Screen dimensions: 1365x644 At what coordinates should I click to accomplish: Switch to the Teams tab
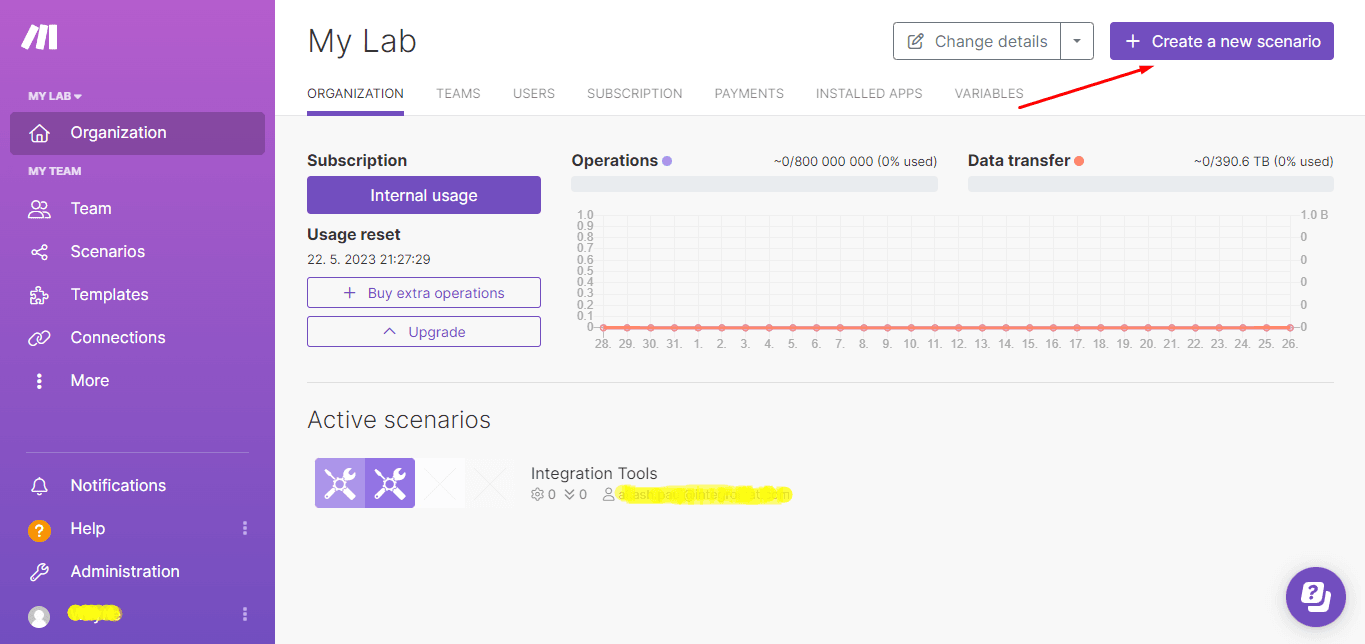(457, 93)
